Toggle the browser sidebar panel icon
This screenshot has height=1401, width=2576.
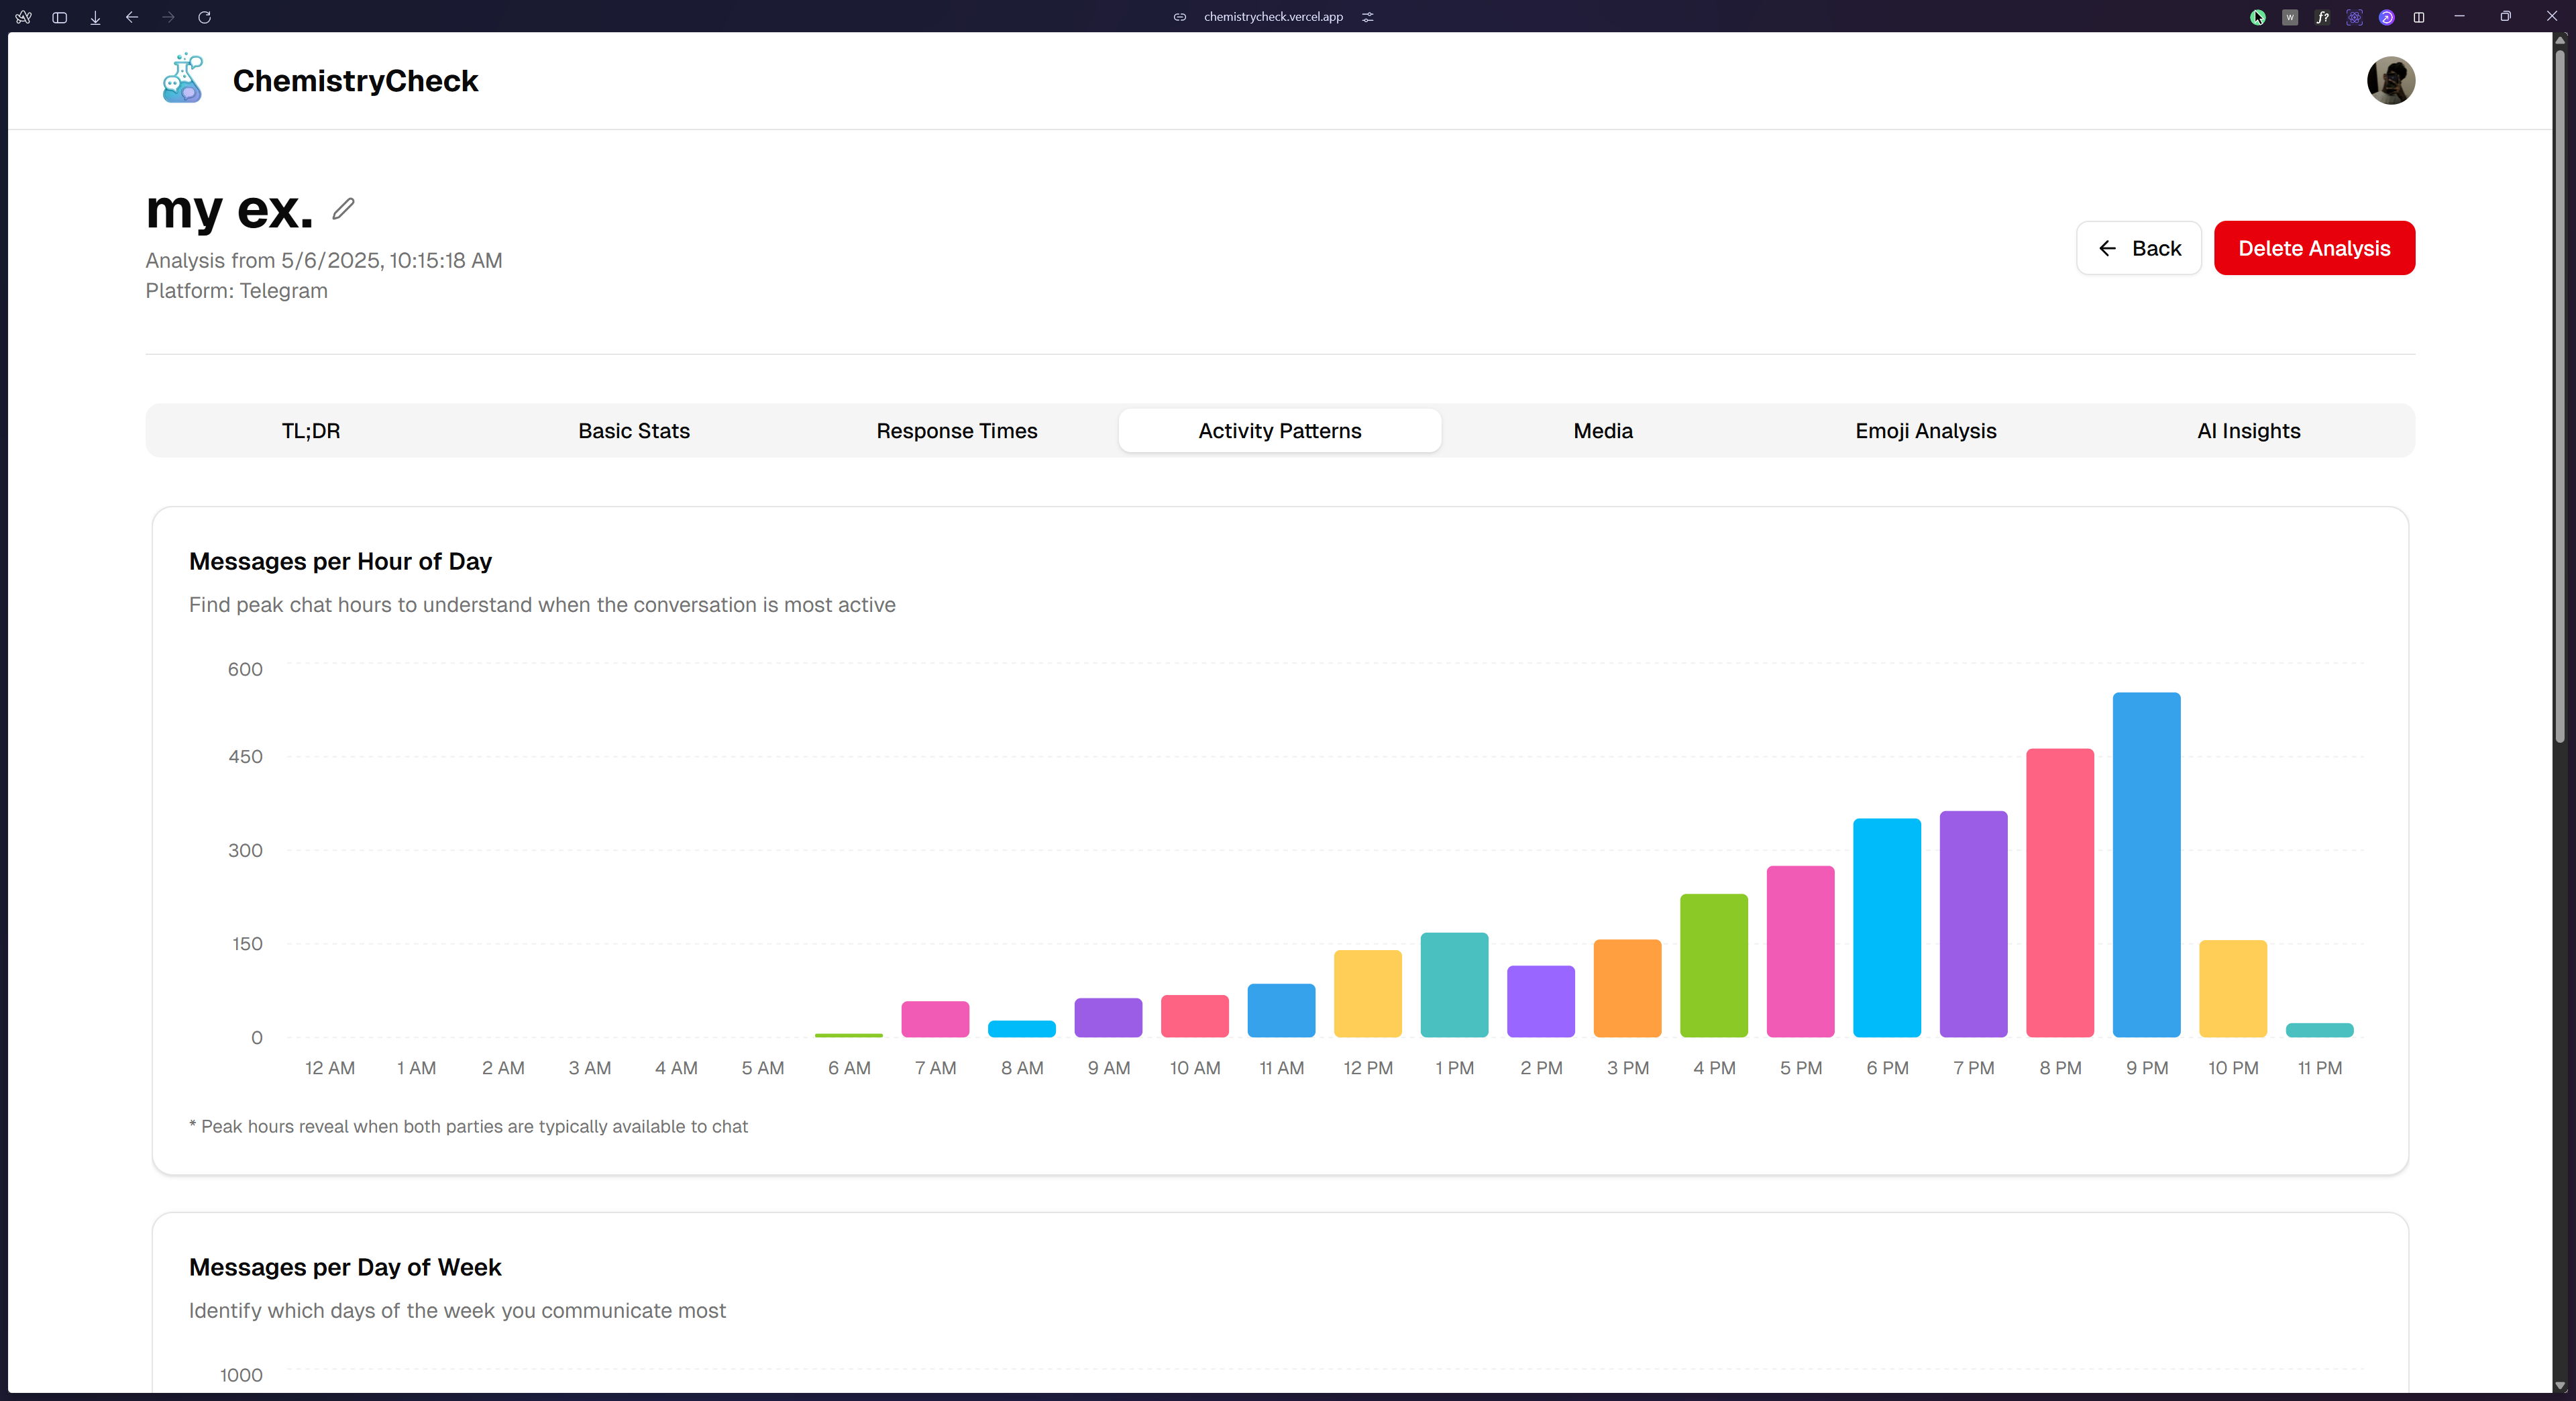(x=59, y=17)
